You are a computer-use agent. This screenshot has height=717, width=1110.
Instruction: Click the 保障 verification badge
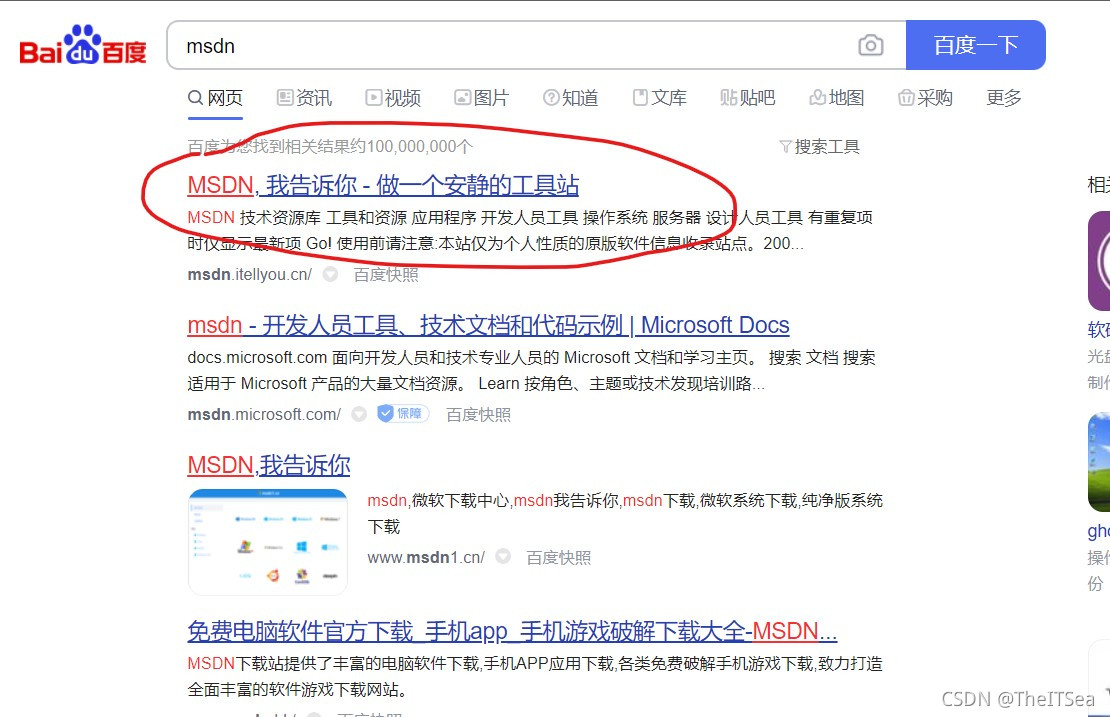(403, 413)
